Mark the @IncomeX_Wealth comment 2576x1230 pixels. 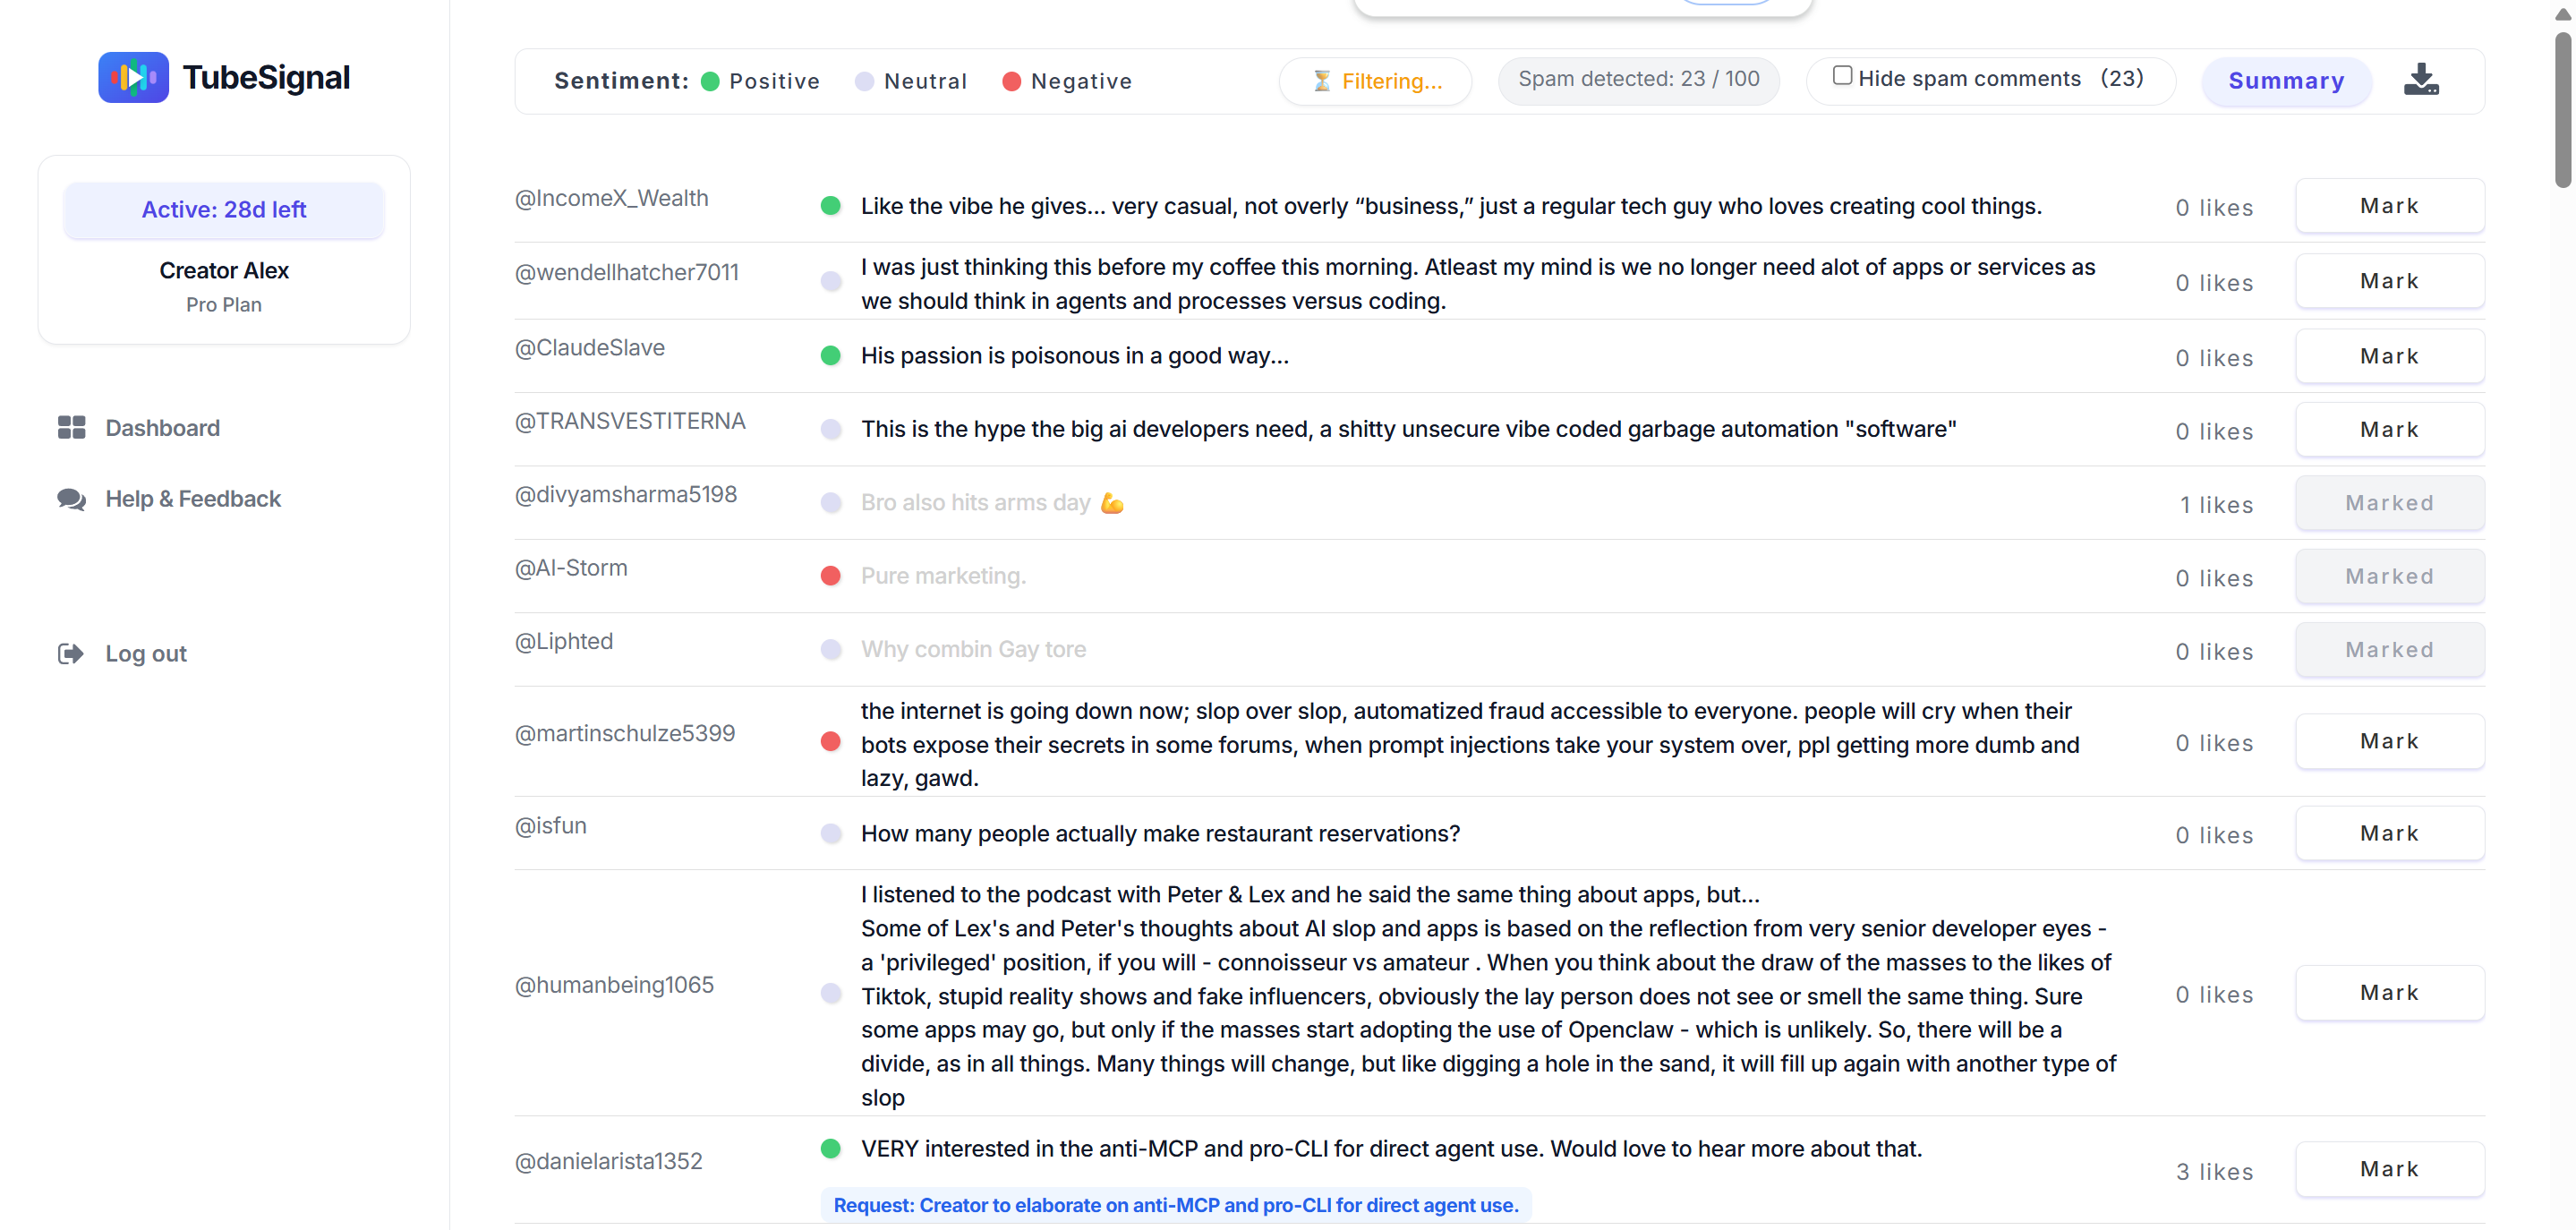2389,206
